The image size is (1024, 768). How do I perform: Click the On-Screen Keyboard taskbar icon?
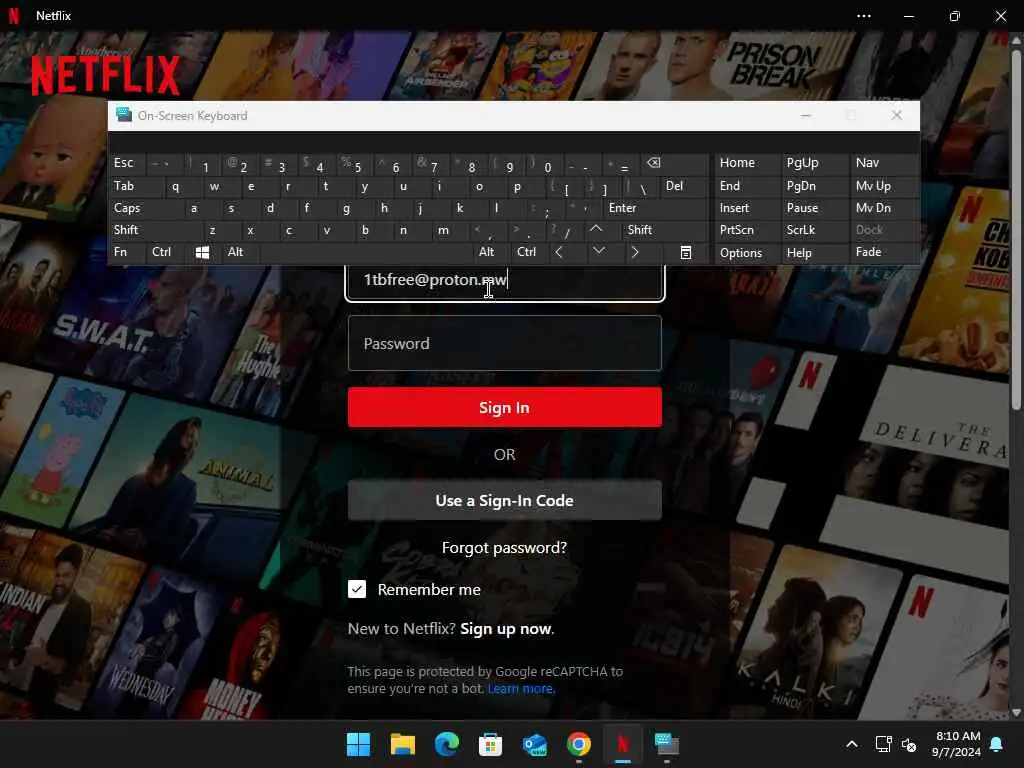coord(667,744)
